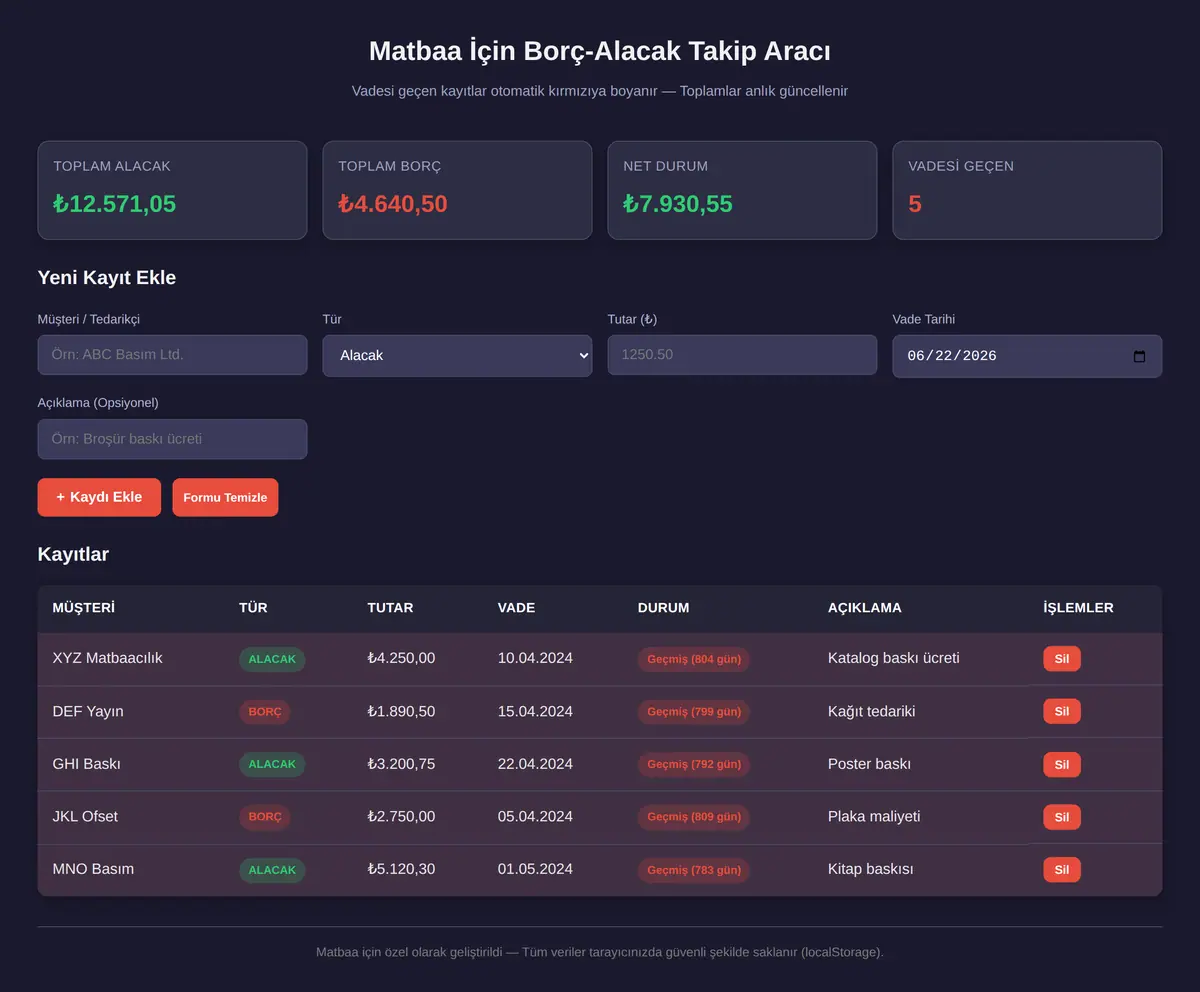Screen dimensions: 1200x992
Task: Click the ALACAK badge in MNO Basım row
Action: point(272,870)
